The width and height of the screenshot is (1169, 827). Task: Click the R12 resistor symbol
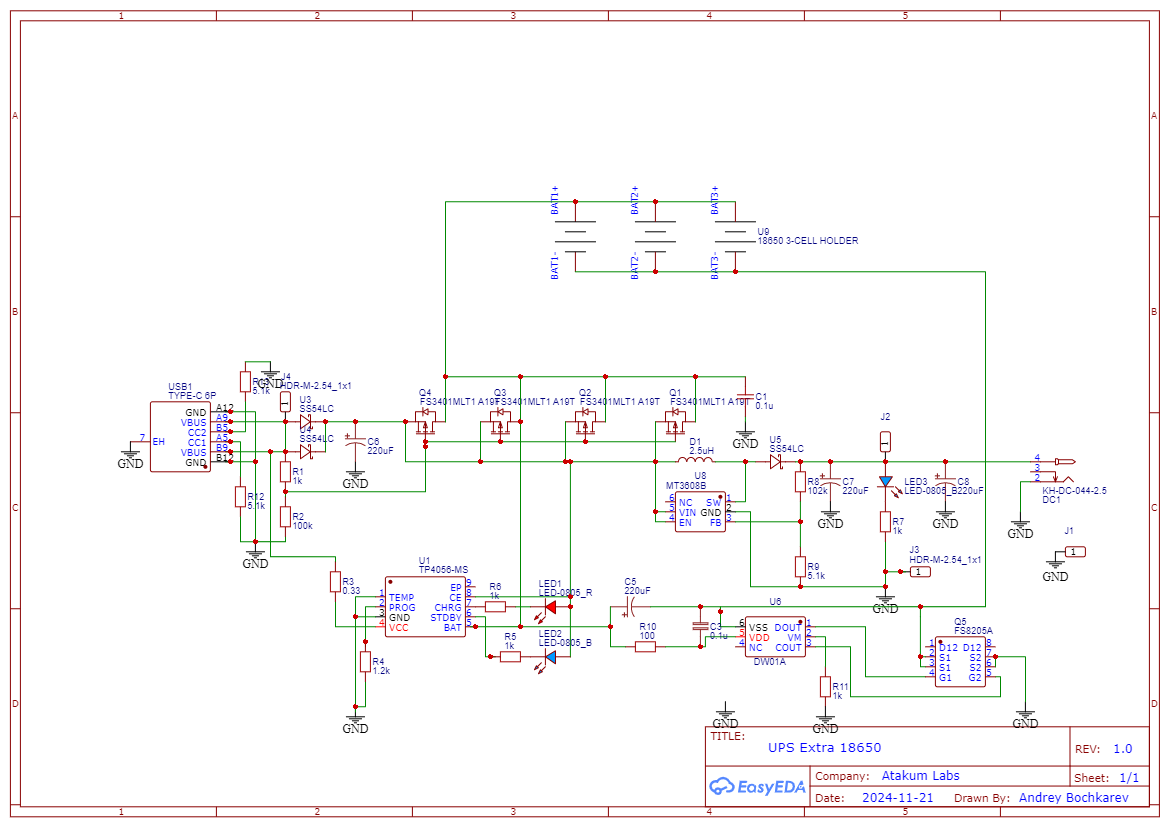pyautogui.click(x=240, y=497)
